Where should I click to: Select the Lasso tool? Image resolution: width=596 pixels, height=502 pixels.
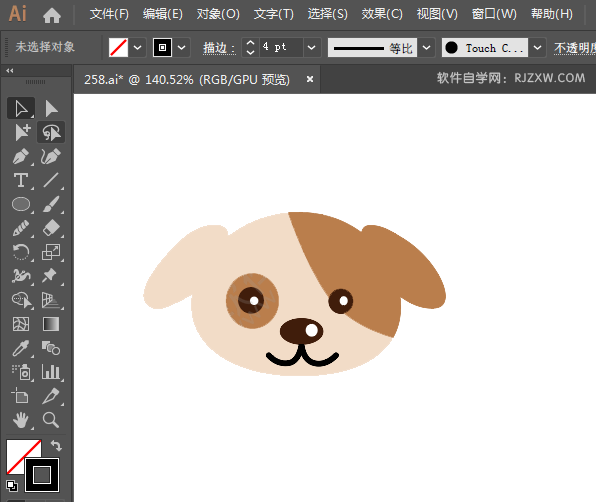pyautogui.click(x=51, y=132)
